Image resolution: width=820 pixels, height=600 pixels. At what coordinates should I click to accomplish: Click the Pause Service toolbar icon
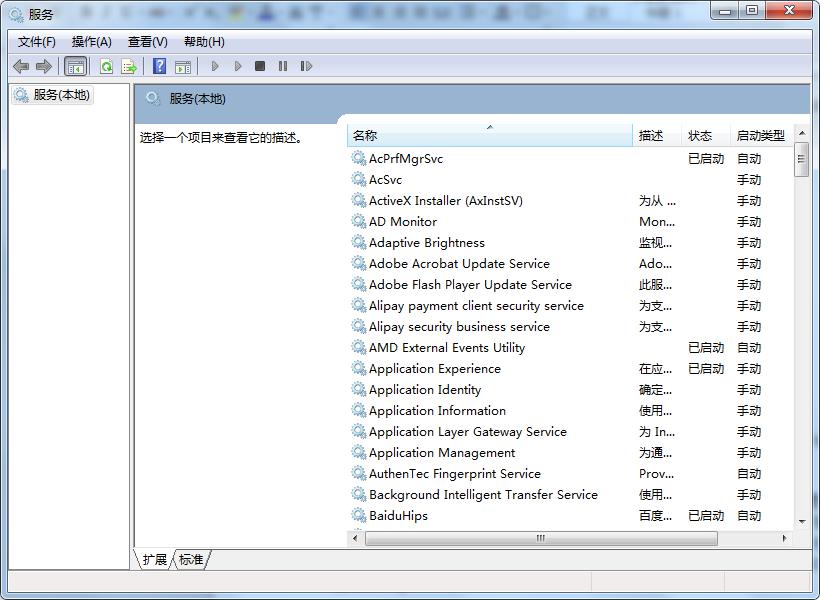(283, 66)
